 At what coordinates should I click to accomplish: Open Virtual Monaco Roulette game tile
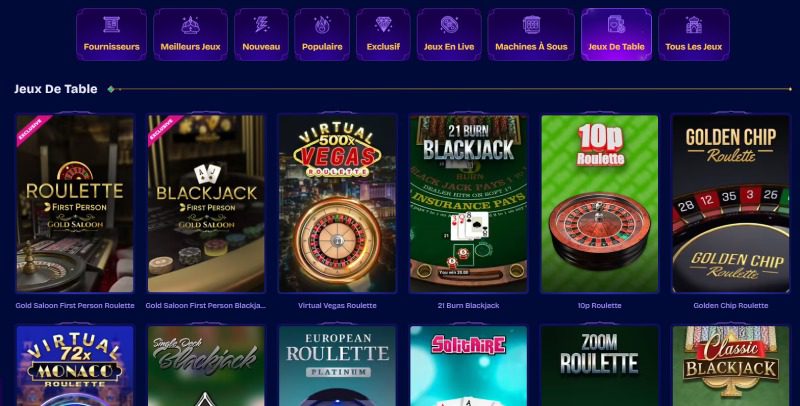point(75,366)
